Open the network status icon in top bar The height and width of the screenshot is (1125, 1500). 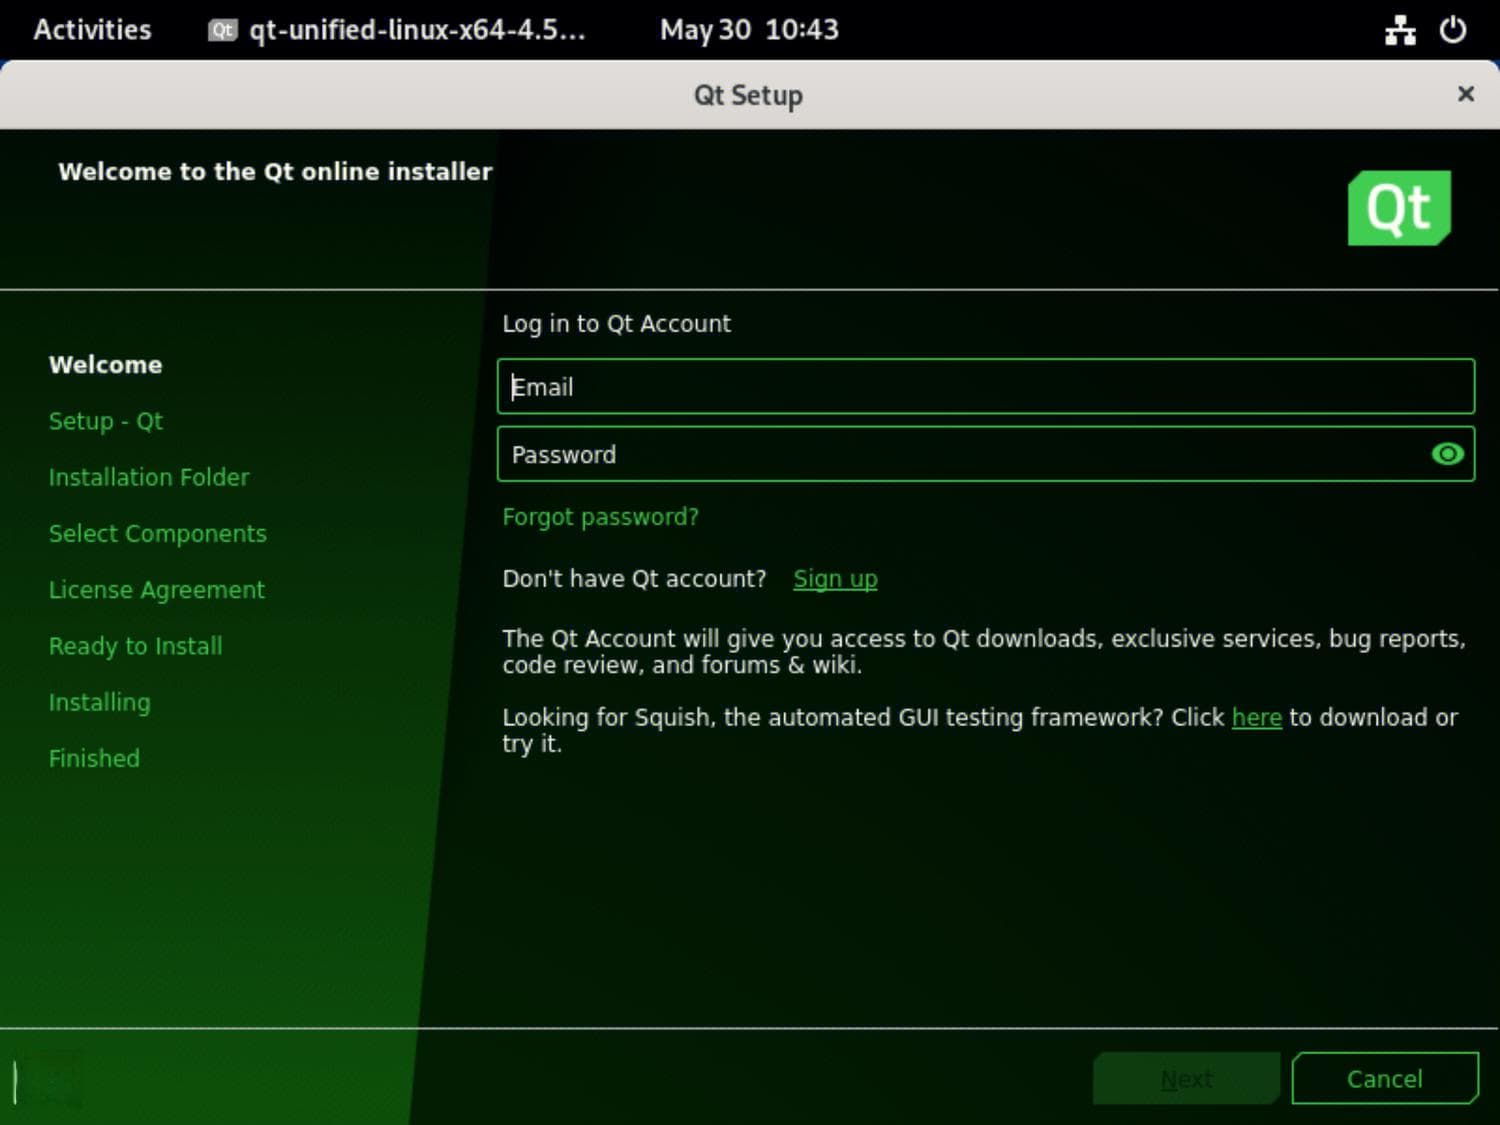1400,30
